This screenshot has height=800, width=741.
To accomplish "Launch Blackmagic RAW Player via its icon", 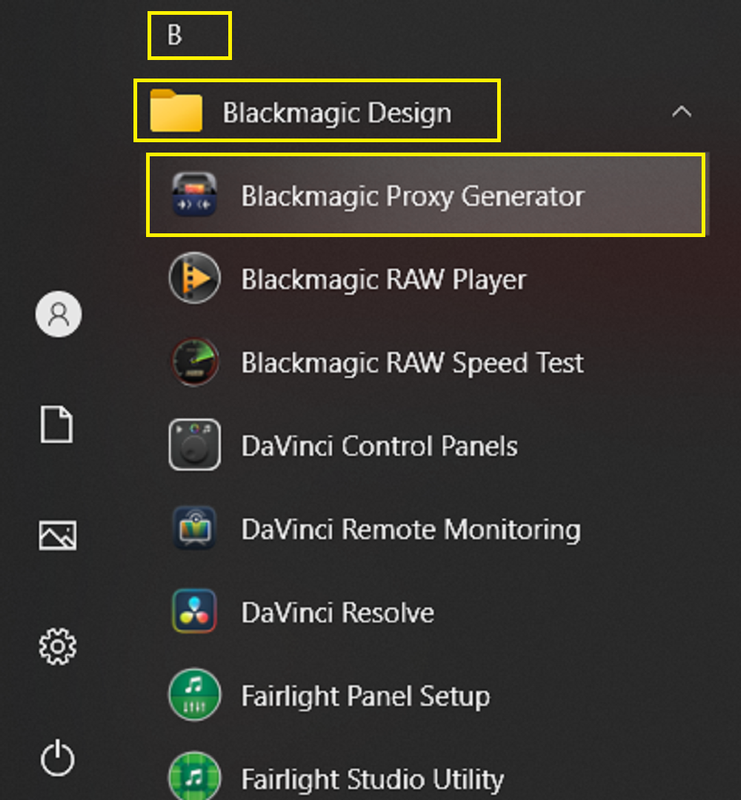I will [x=194, y=279].
